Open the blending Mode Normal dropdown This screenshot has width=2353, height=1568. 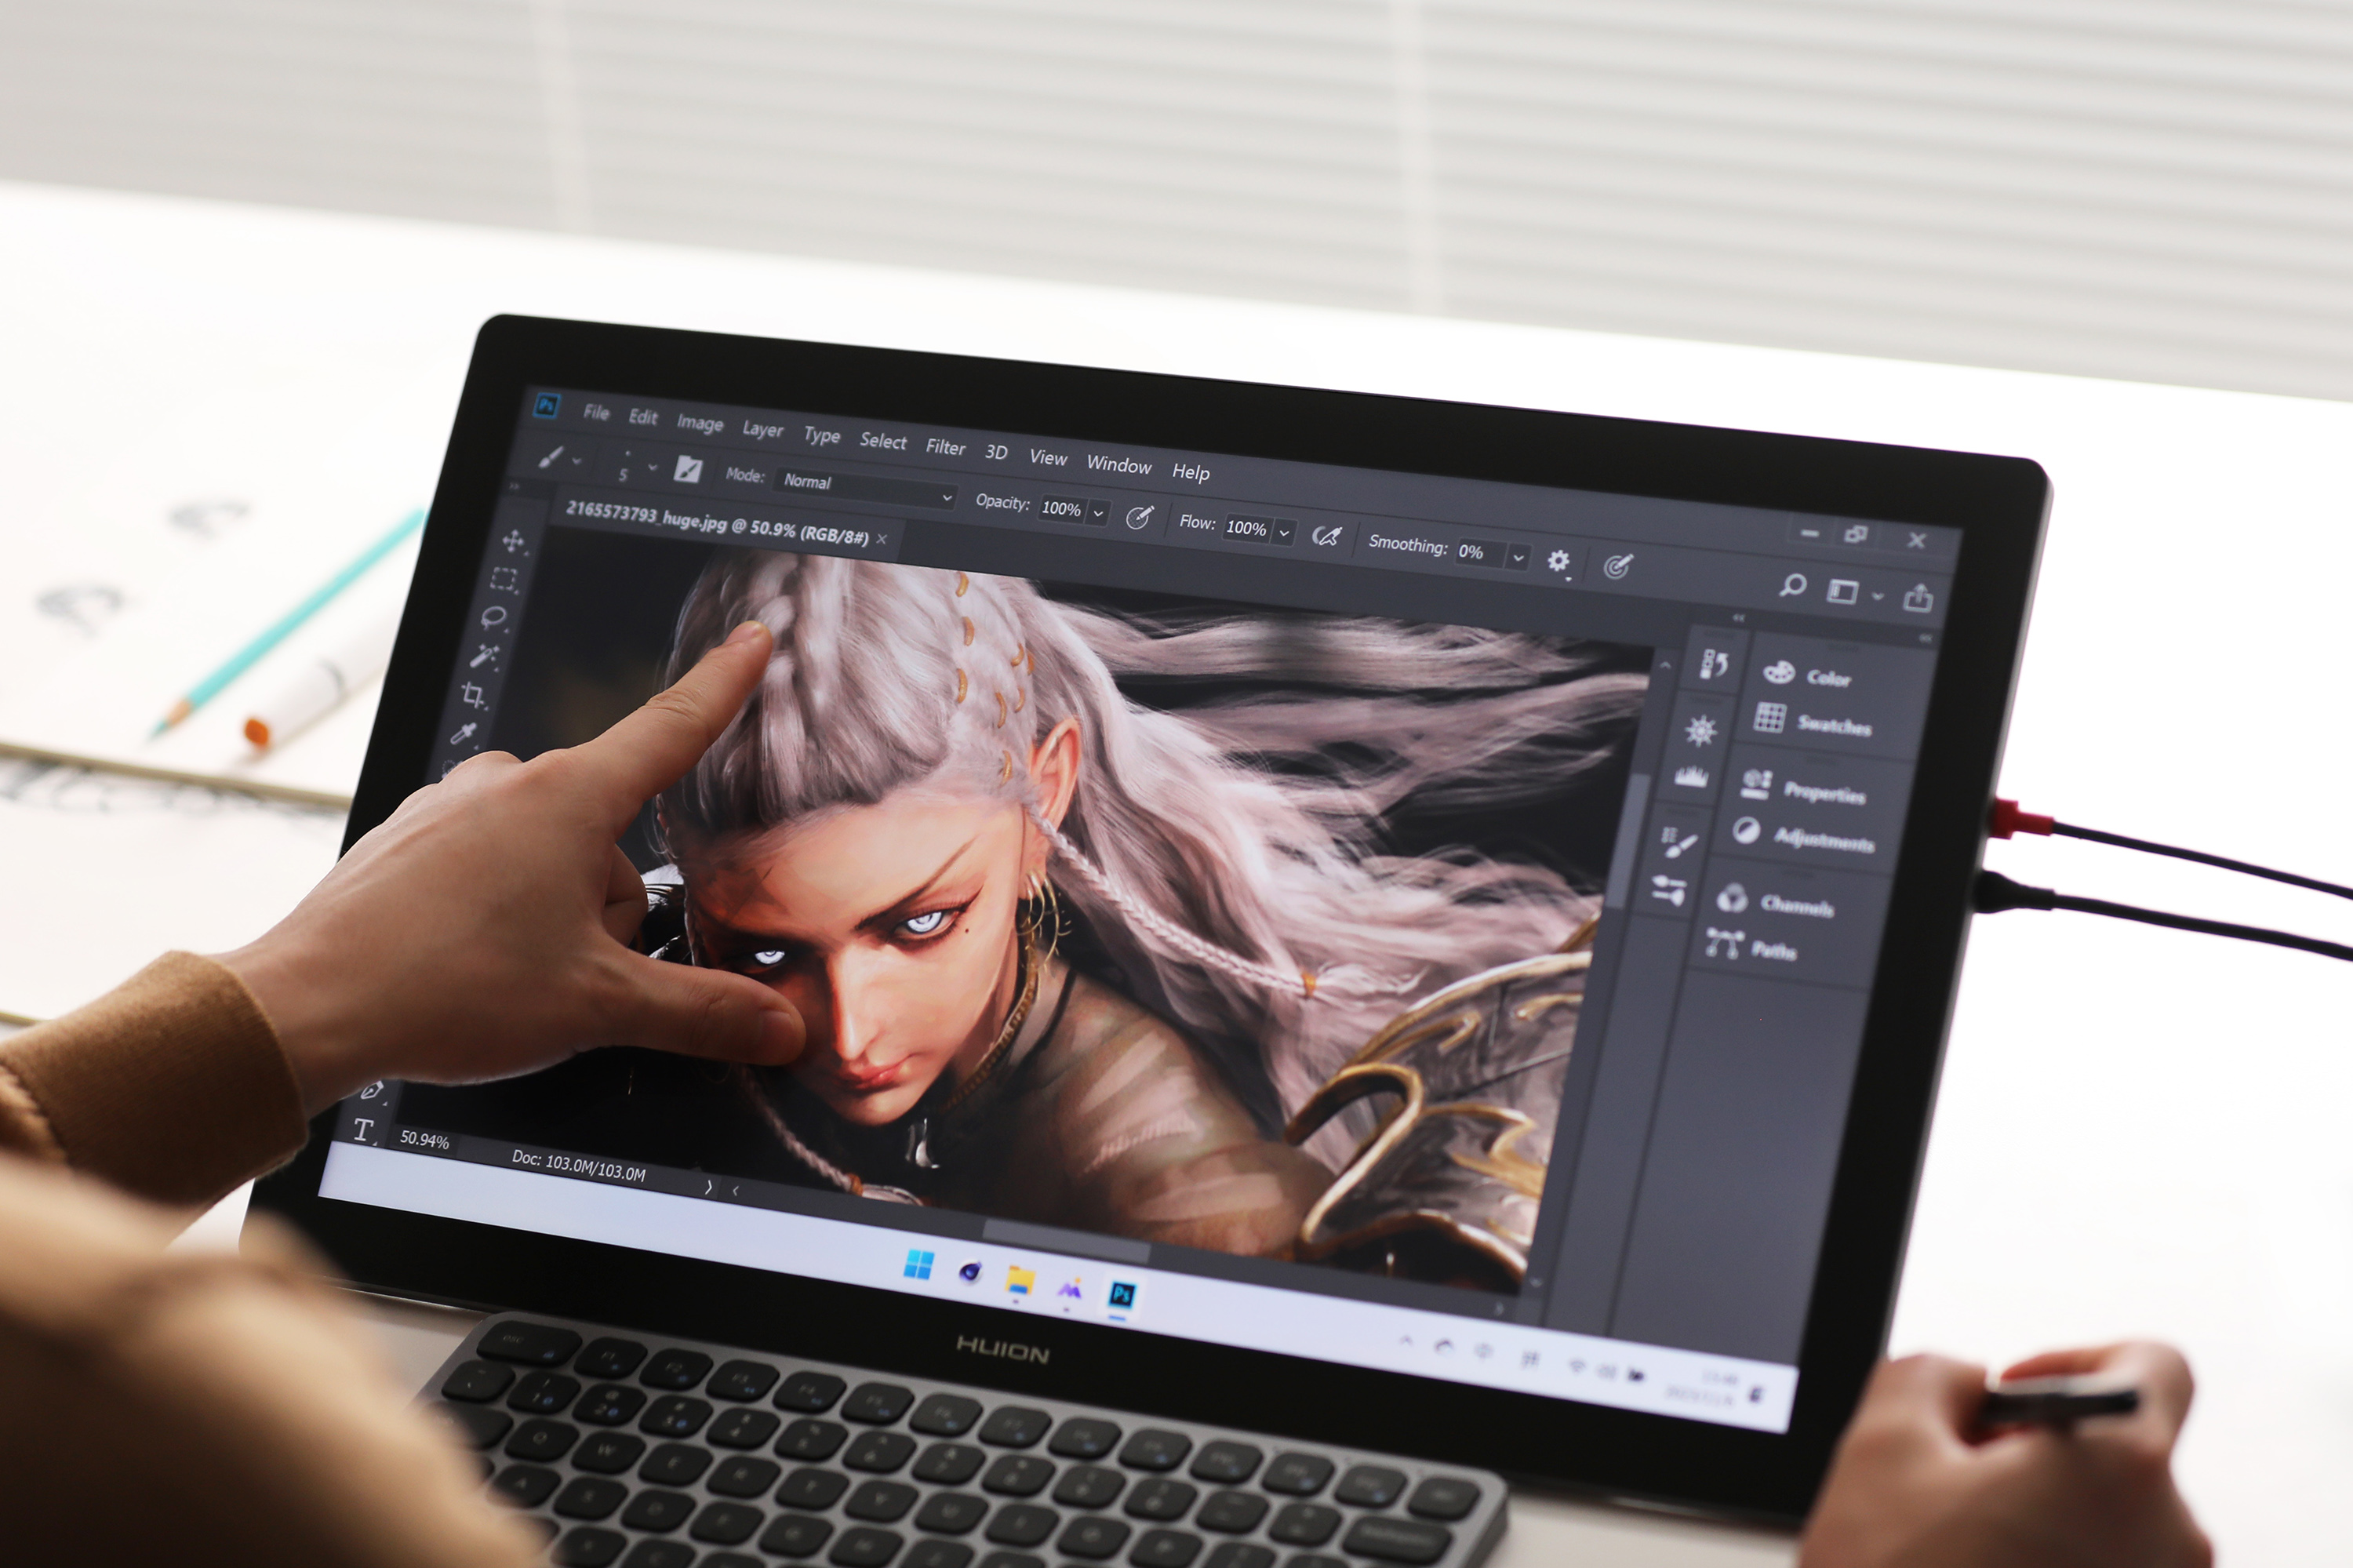tap(865, 487)
